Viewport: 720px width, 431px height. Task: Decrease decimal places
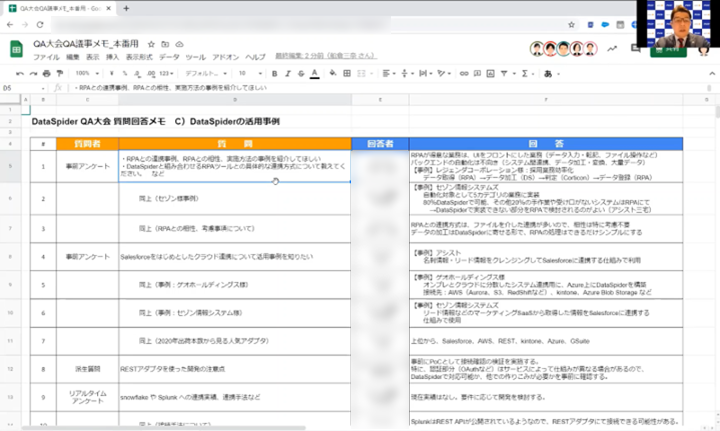coord(138,73)
